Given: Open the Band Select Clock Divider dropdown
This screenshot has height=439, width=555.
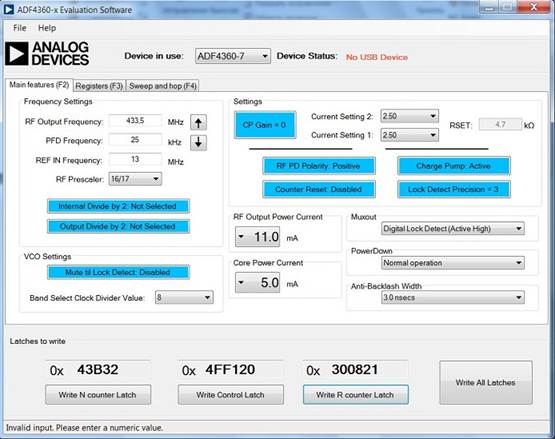Looking at the screenshot, I should click(184, 297).
